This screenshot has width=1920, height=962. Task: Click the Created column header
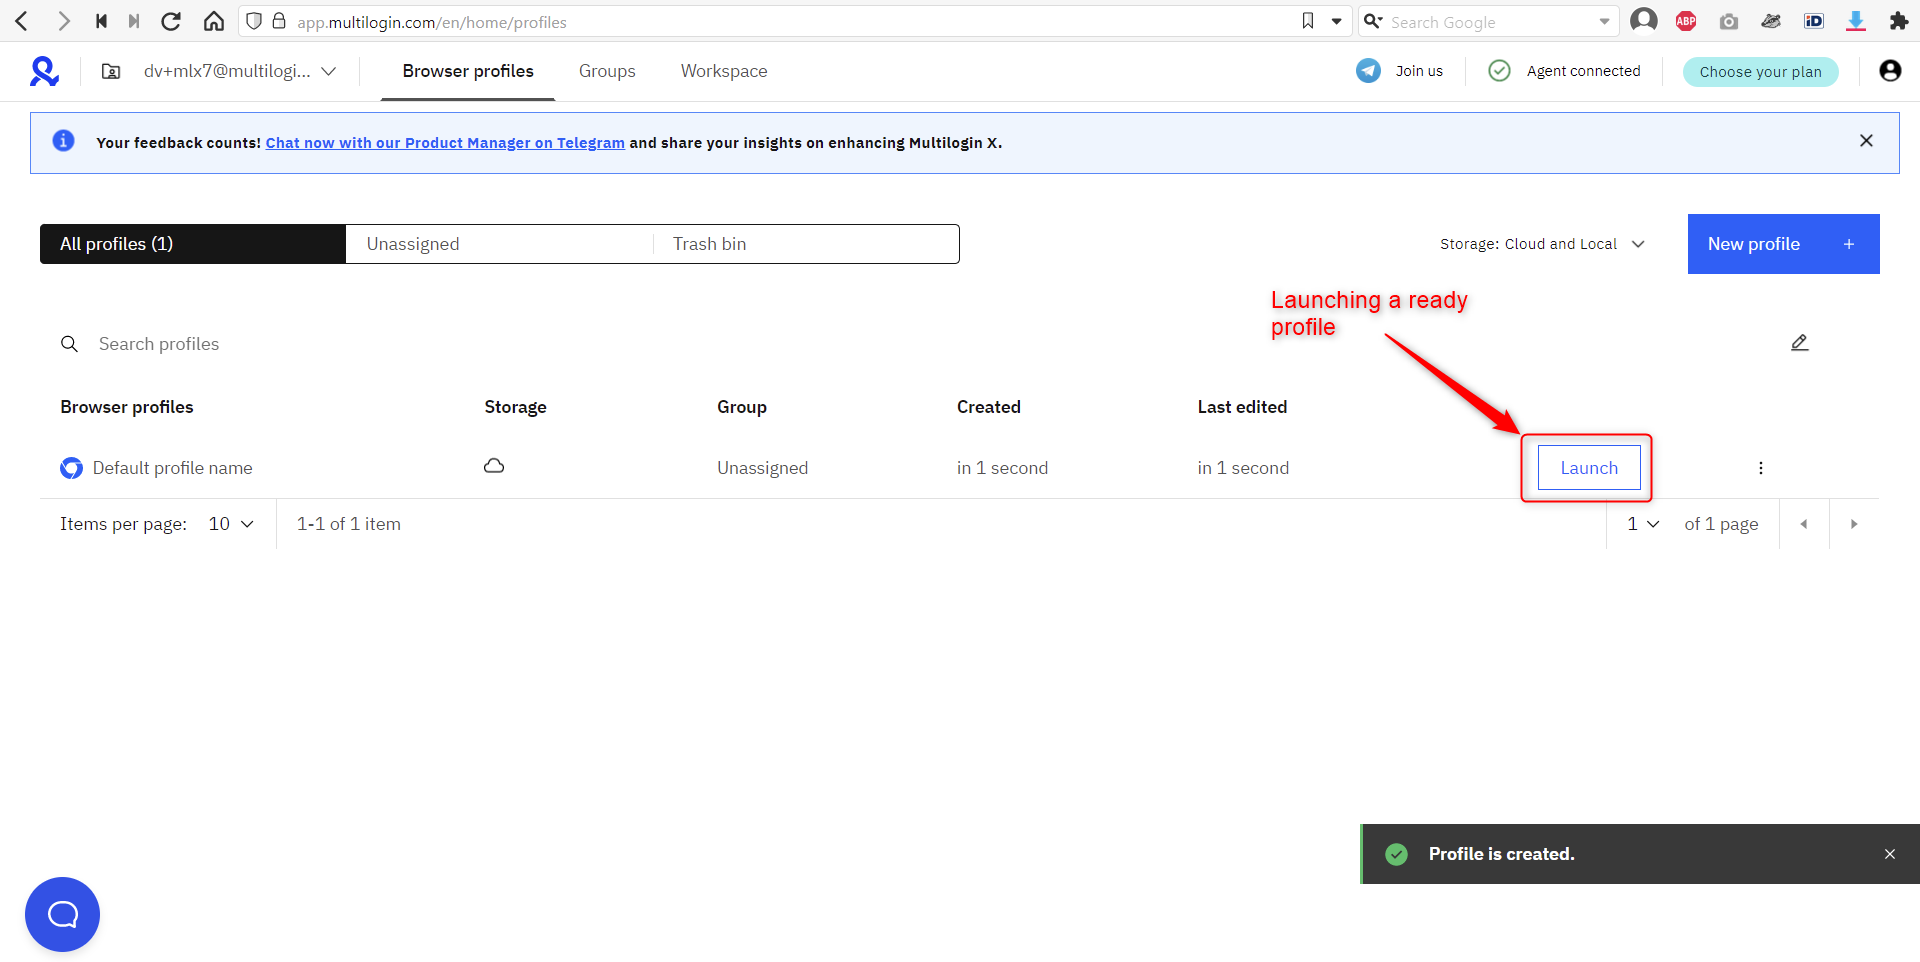(x=989, y=407)
